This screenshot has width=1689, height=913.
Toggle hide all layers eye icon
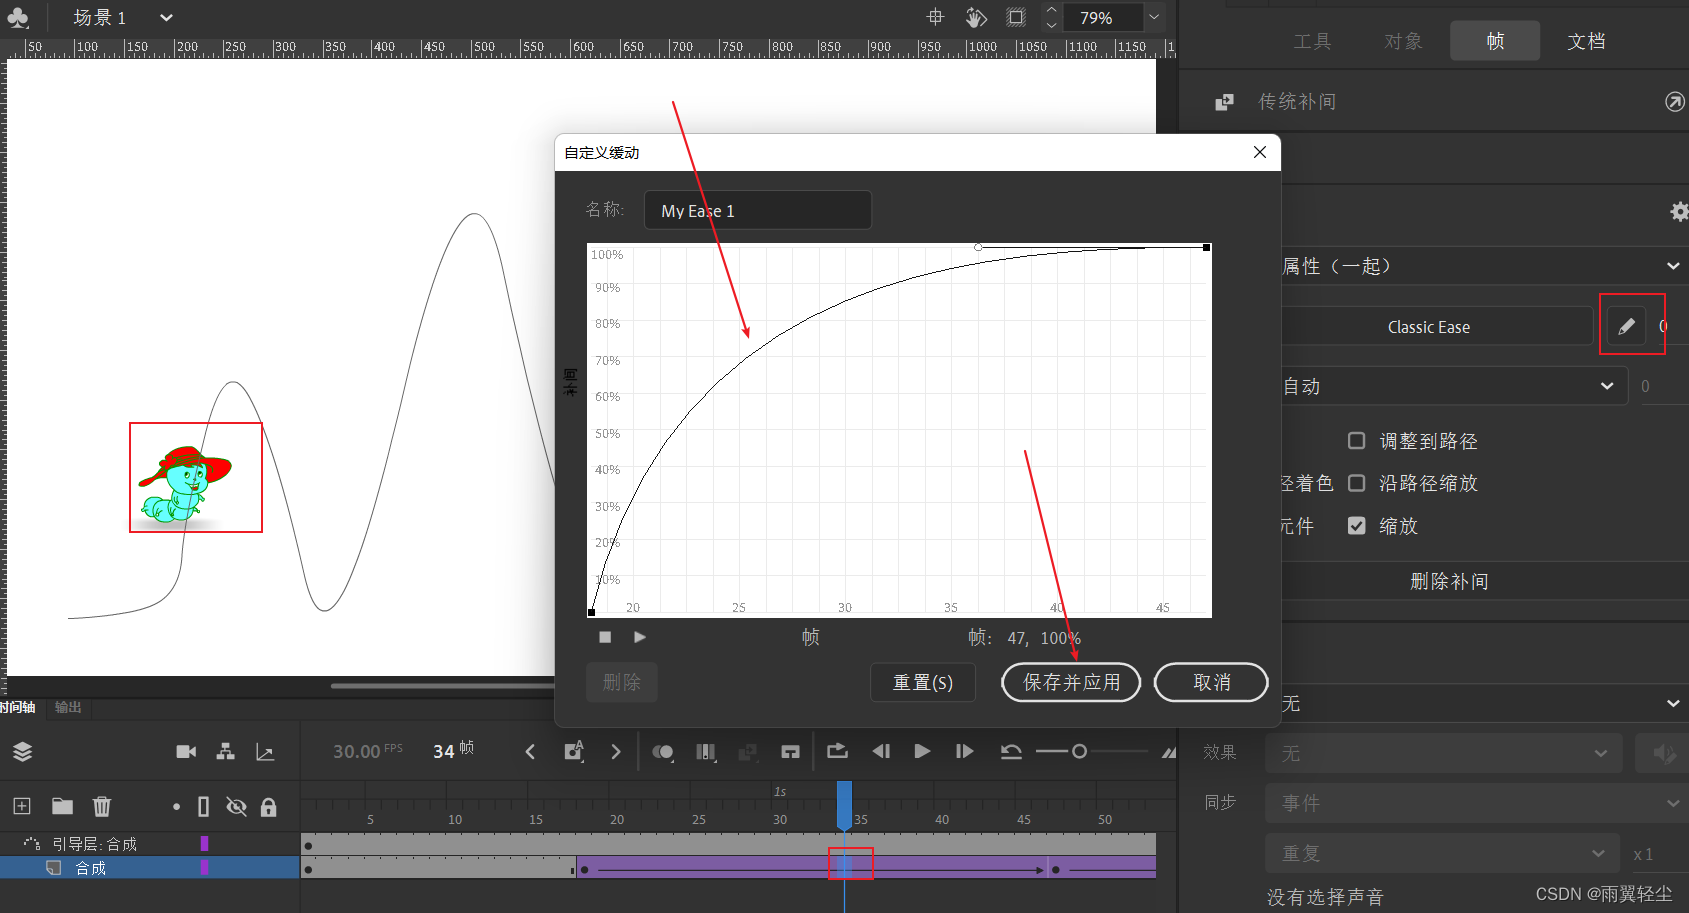click(236, 806)
